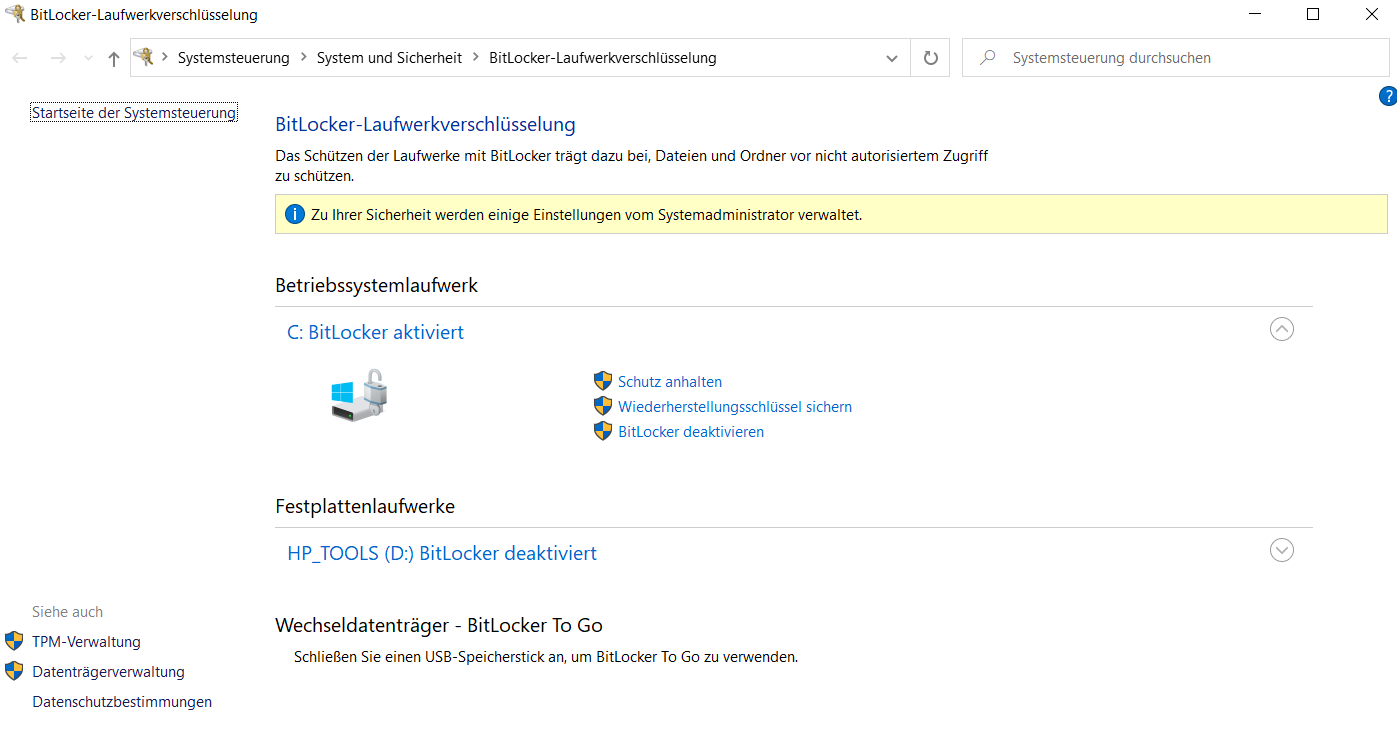Navigate to Systemsteuerung breadcrumb

234,58
